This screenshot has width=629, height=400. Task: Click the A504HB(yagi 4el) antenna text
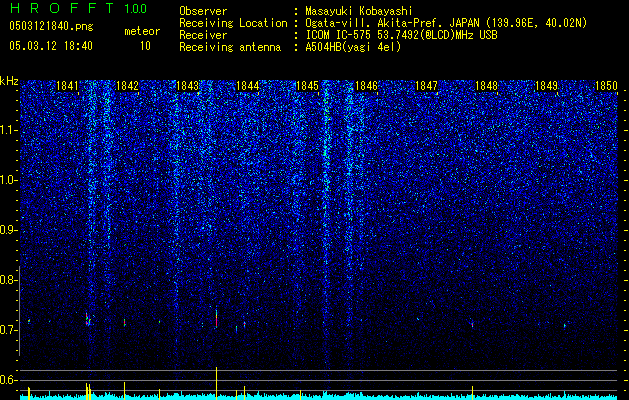353,47
